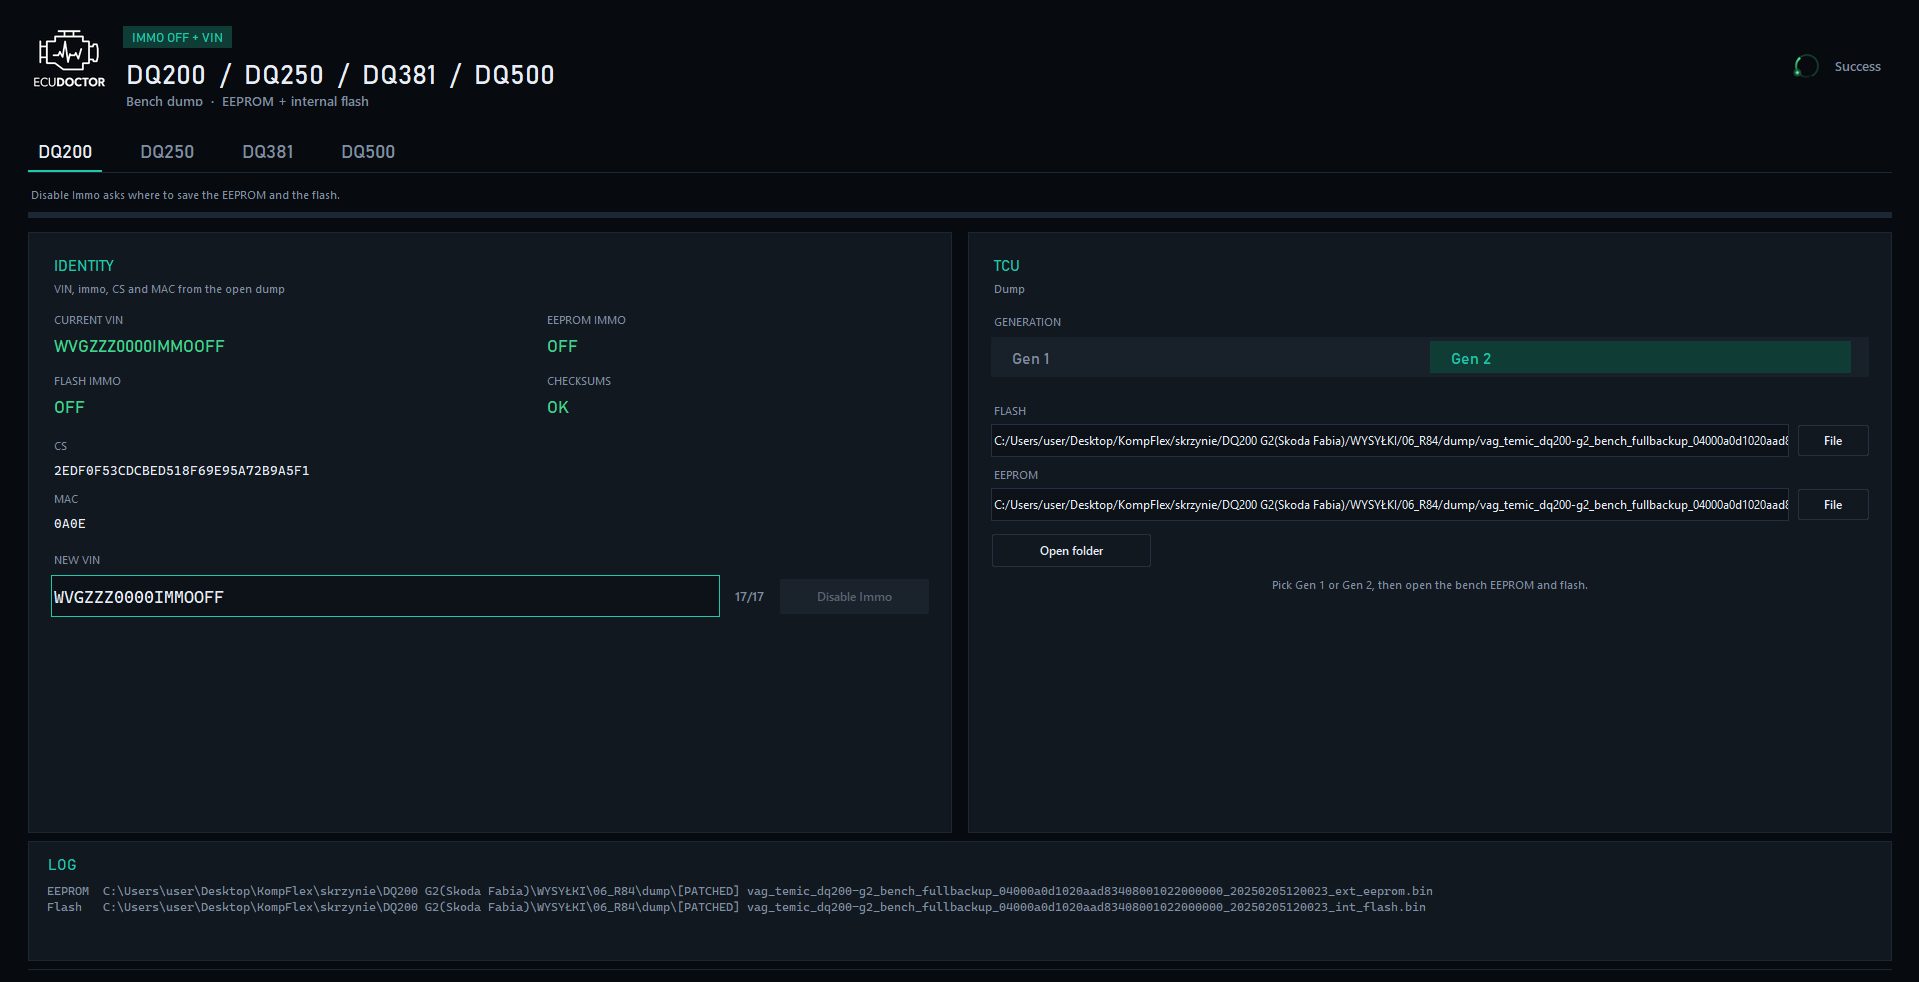Select Gen 2 generation option
This screenshot has height=982, width=1919.
pyautogui.click(x=1640, y=358)
